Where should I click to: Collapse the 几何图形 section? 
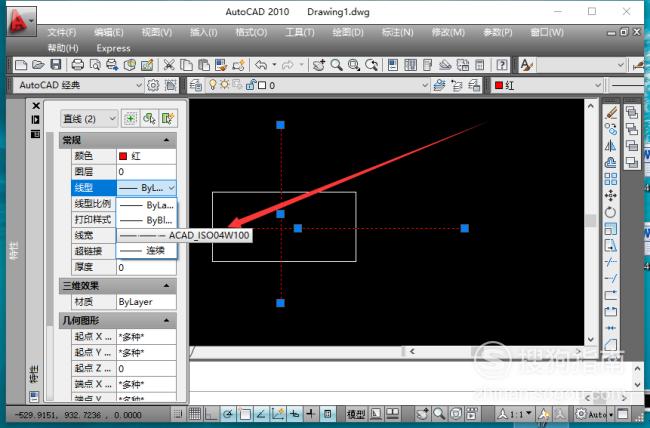pos(166,320)
